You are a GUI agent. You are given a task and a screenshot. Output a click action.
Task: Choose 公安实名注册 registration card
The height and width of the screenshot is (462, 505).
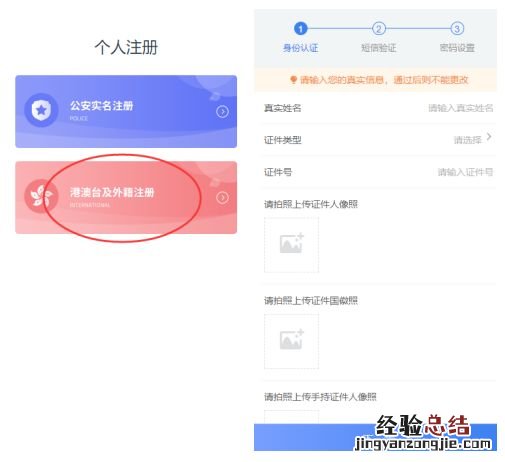click(x=126, y=111)
